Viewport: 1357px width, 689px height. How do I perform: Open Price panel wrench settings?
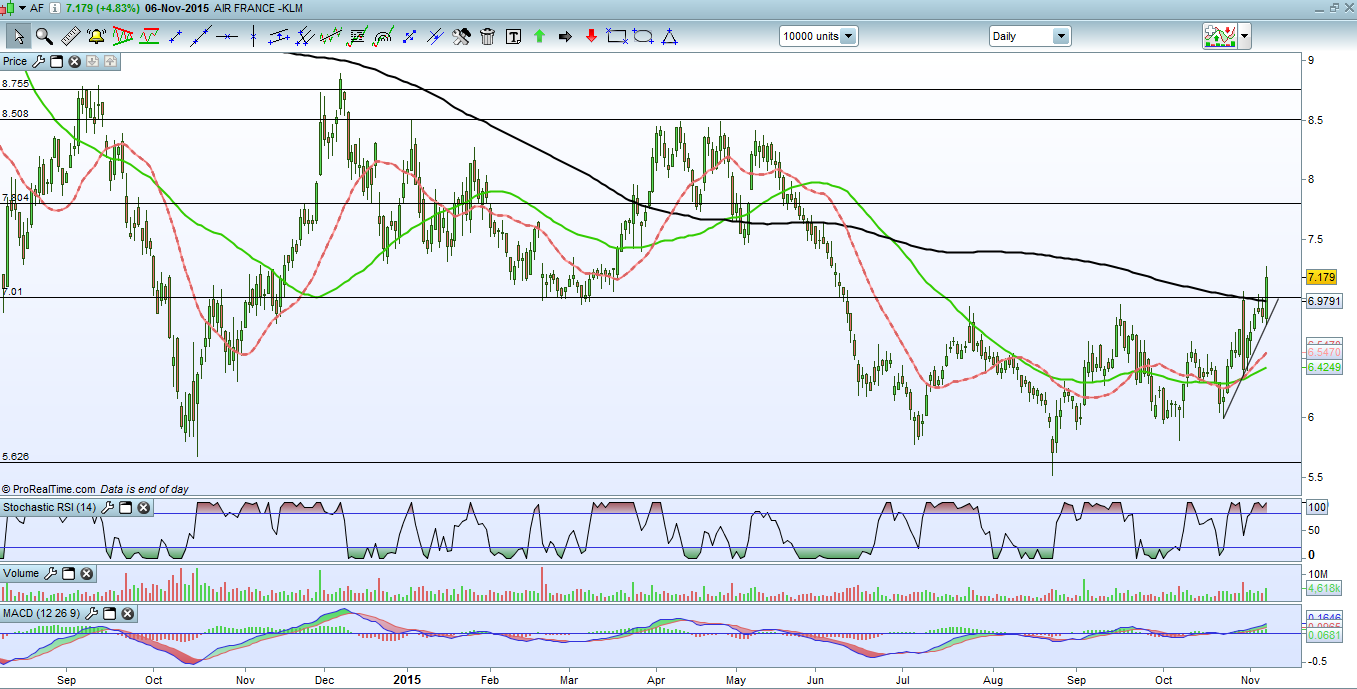(38, 61)
